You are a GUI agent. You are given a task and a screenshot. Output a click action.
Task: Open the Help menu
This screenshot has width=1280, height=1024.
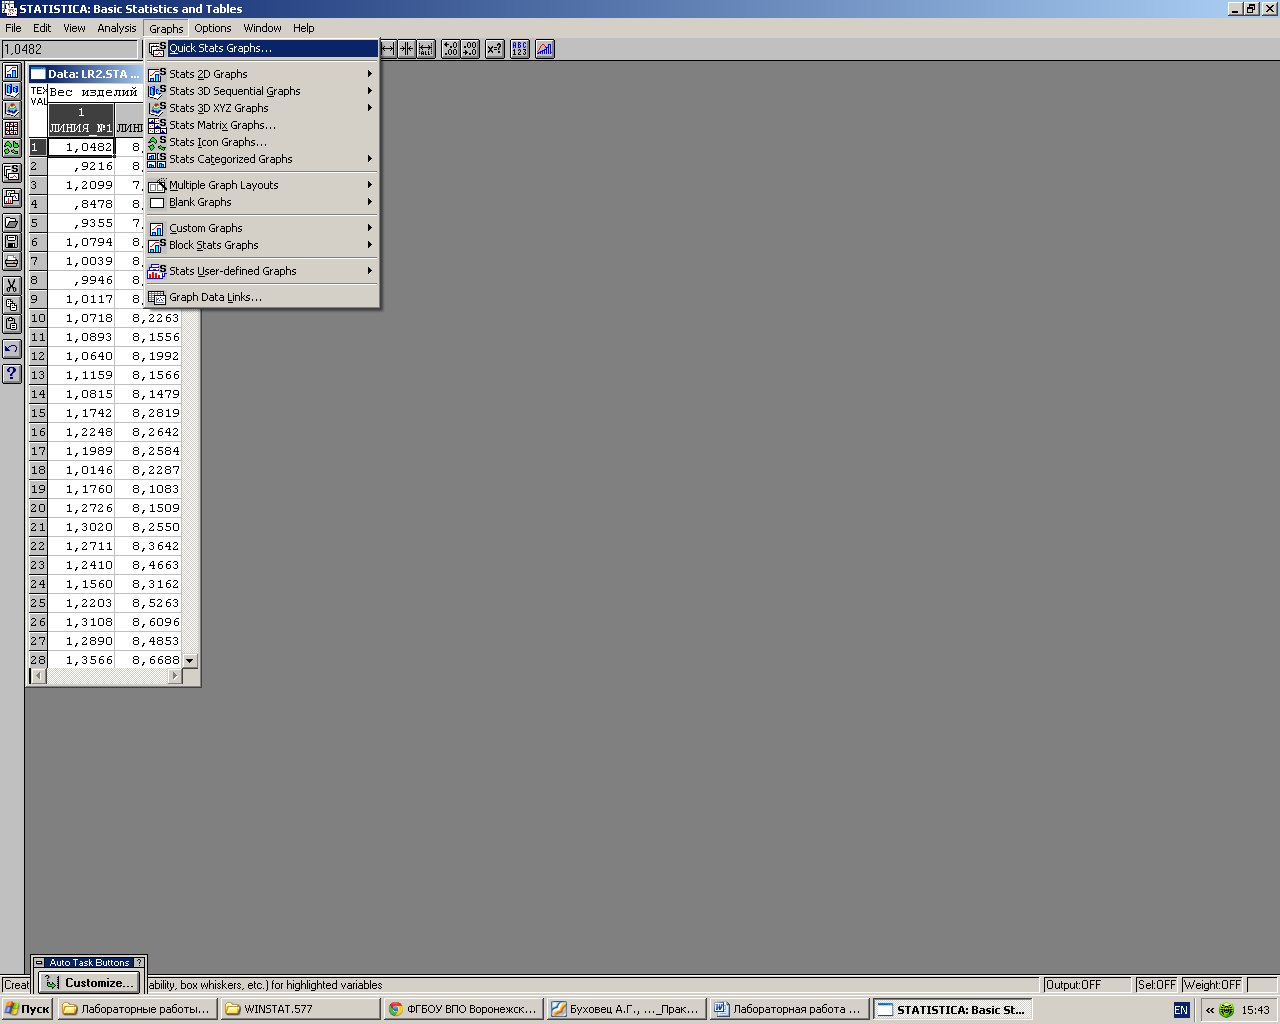pyautogui.click(x=304, y=28)
